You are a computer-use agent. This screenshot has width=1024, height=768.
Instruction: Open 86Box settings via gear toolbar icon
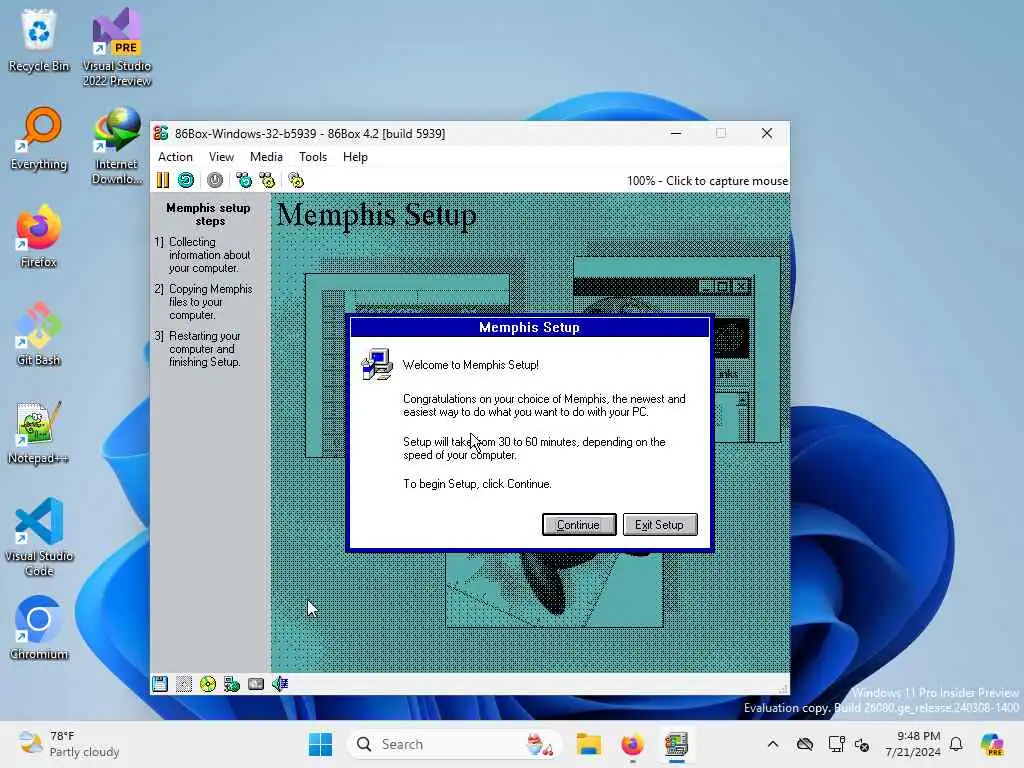tap(296, 180)
